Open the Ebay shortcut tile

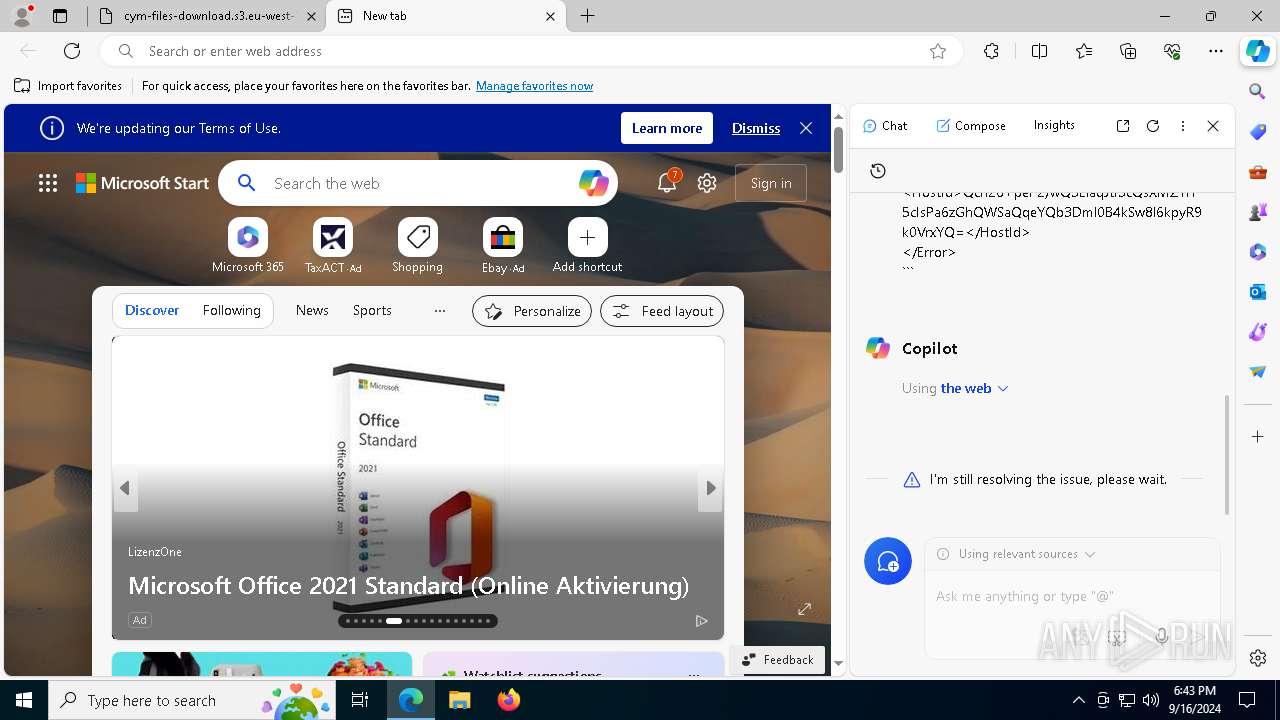(503, 245)
